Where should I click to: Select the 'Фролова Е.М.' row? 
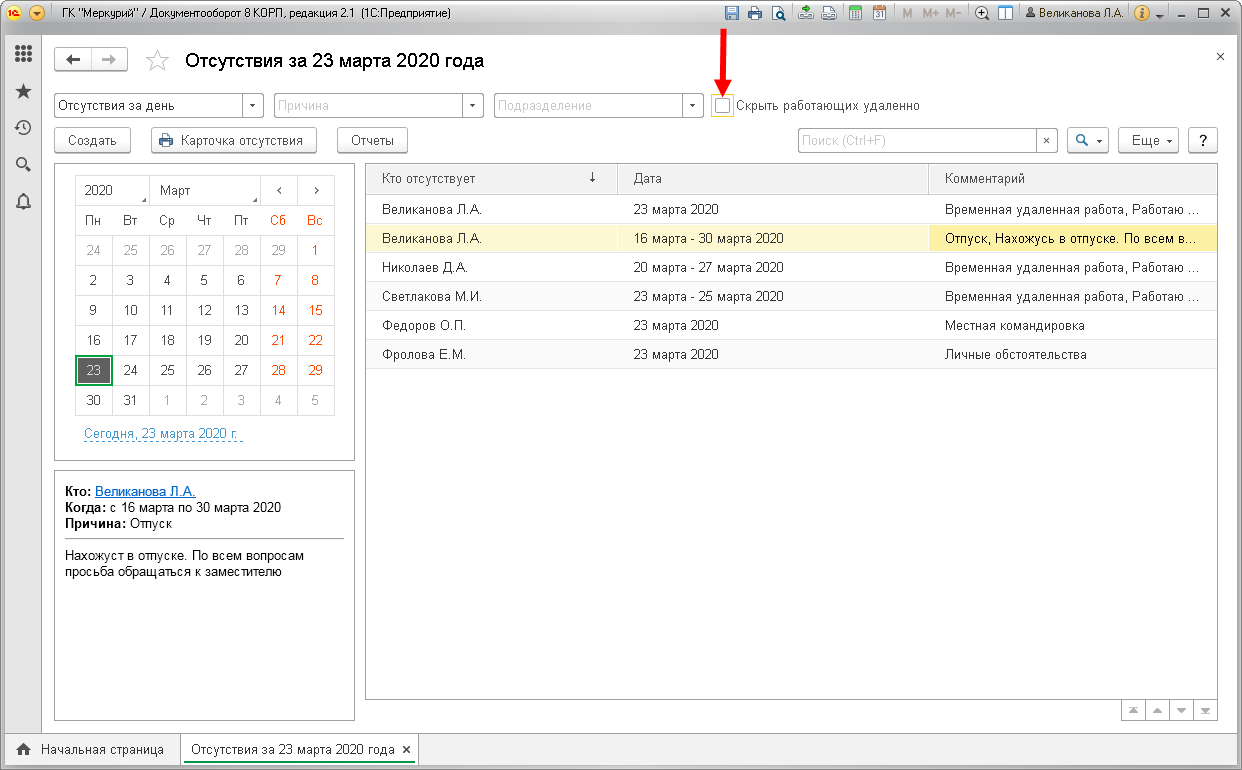coord(791,354)
